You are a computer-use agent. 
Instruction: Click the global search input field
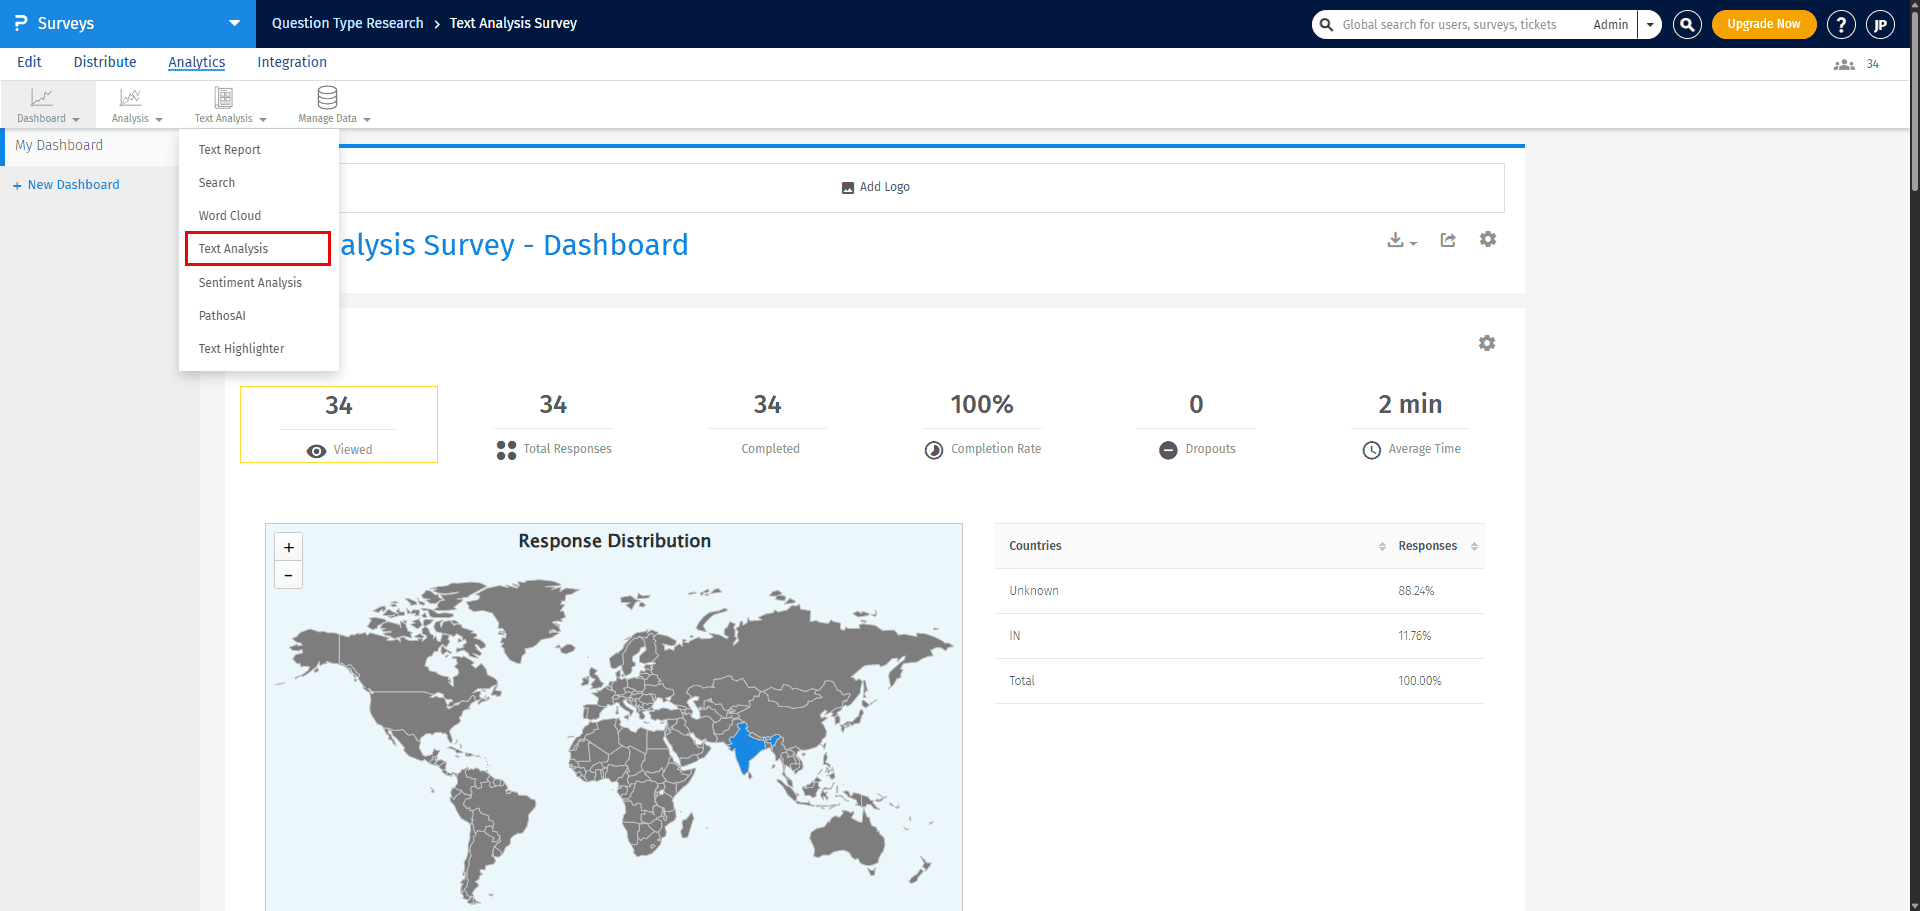(1450, 24)
